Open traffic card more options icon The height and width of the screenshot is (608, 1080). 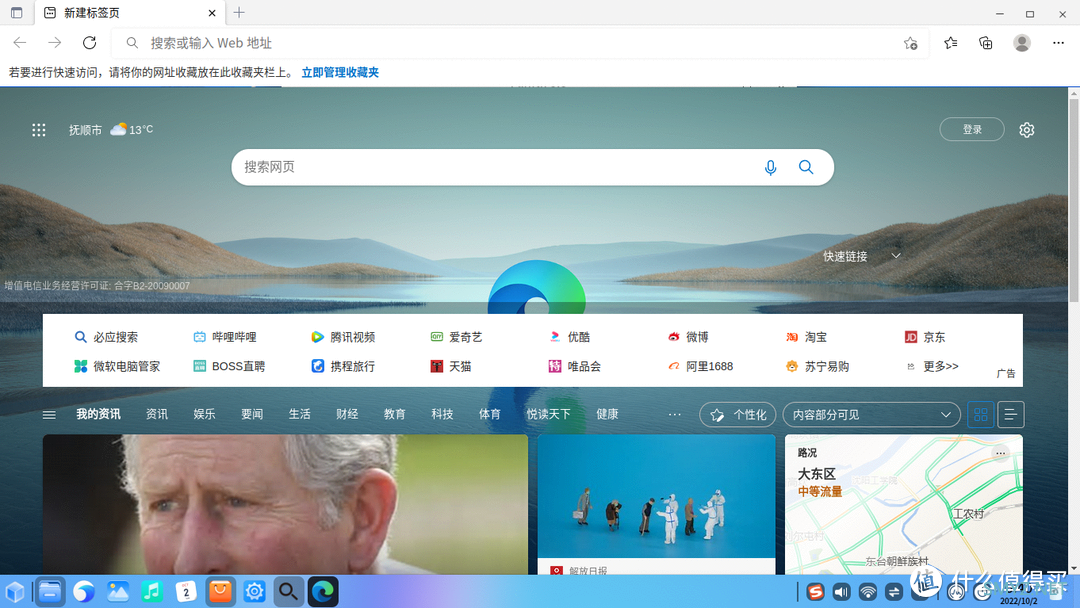[x=1001, y=452]
